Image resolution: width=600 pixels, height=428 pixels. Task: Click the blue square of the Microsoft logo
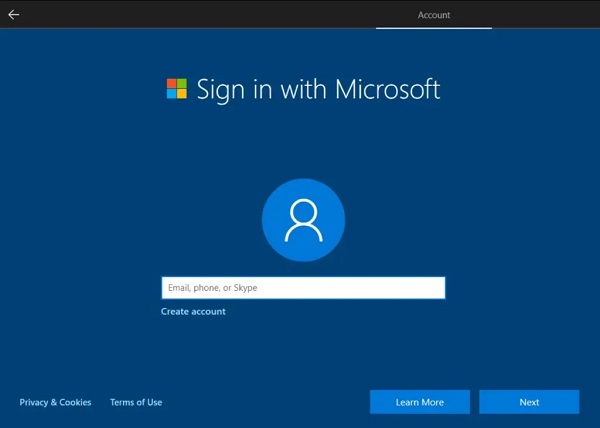click(x=171, y=95)
